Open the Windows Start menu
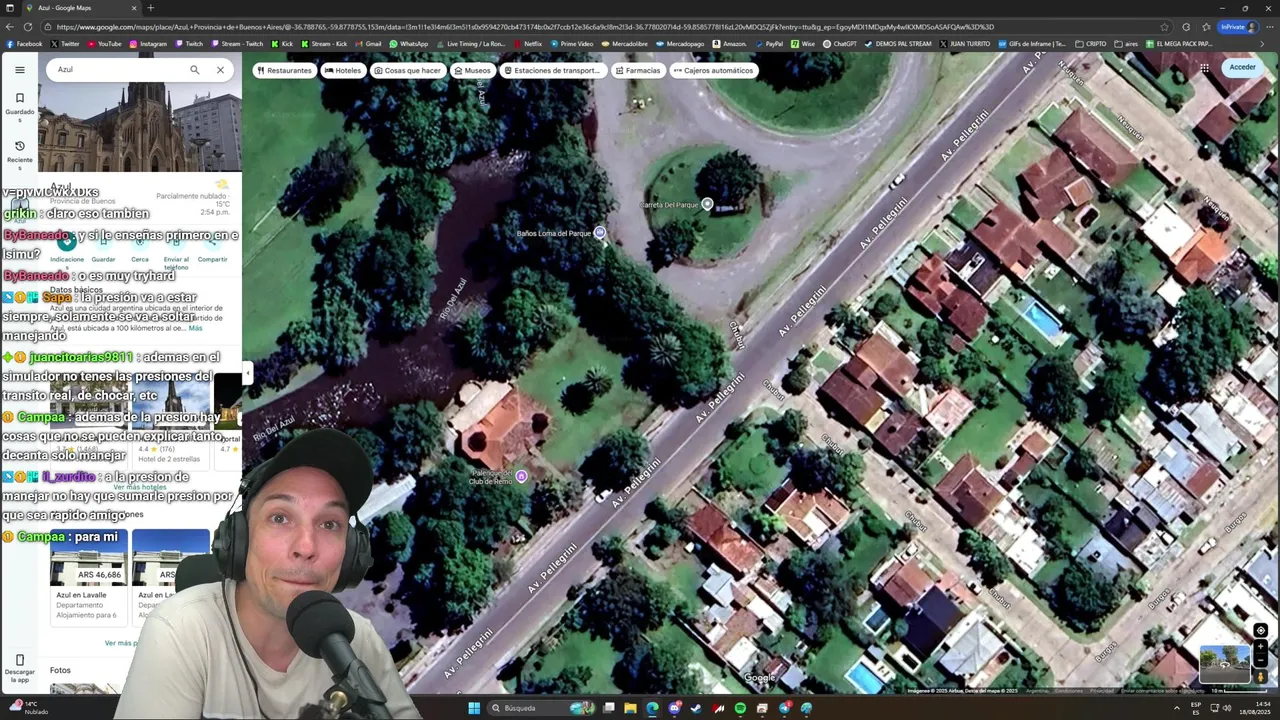Image resolution: width=1280 pixels, height=720 pixels. 474,708
